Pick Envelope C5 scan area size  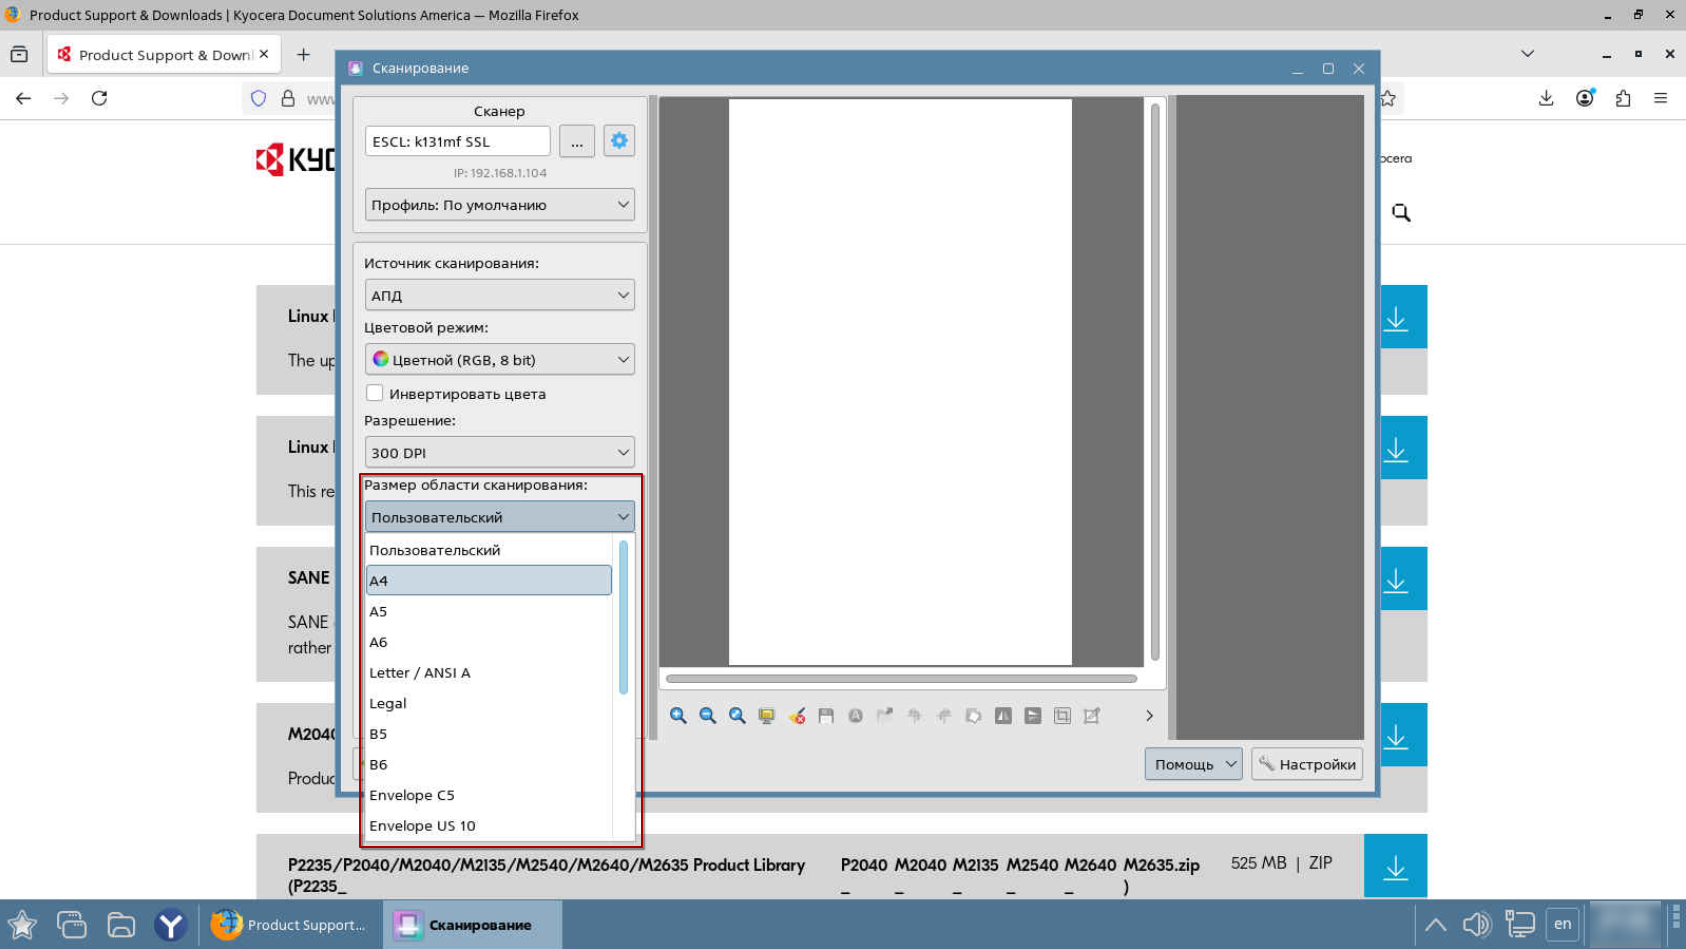pyautogui.click(x=412, y=795)
